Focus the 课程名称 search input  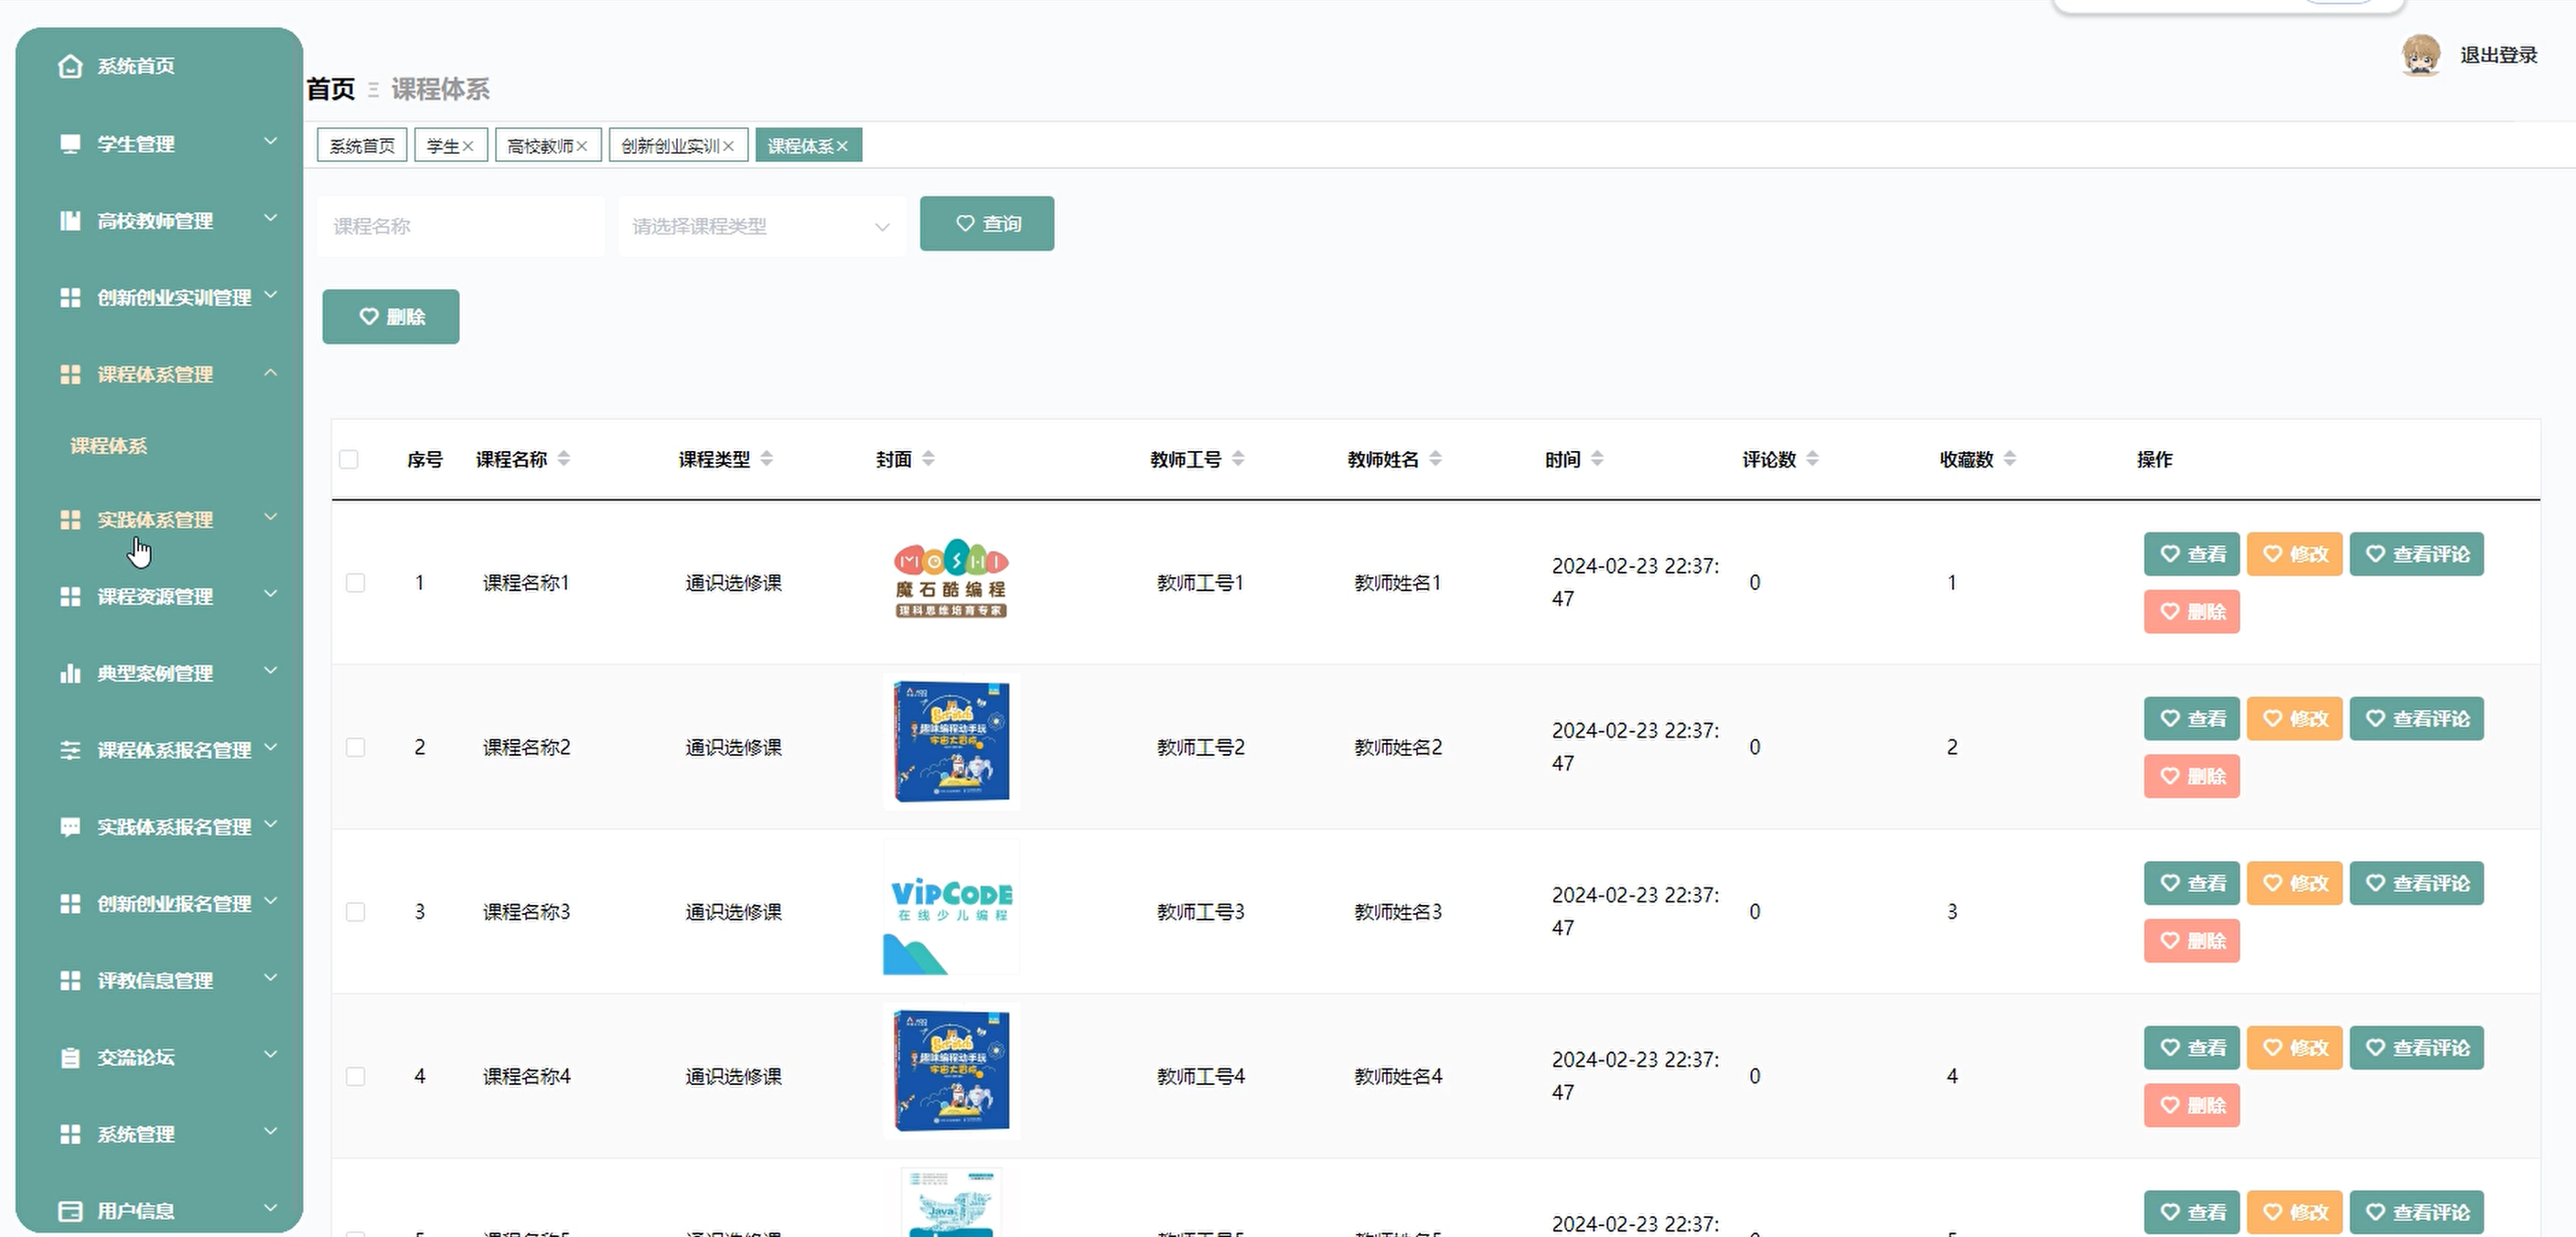461,227
